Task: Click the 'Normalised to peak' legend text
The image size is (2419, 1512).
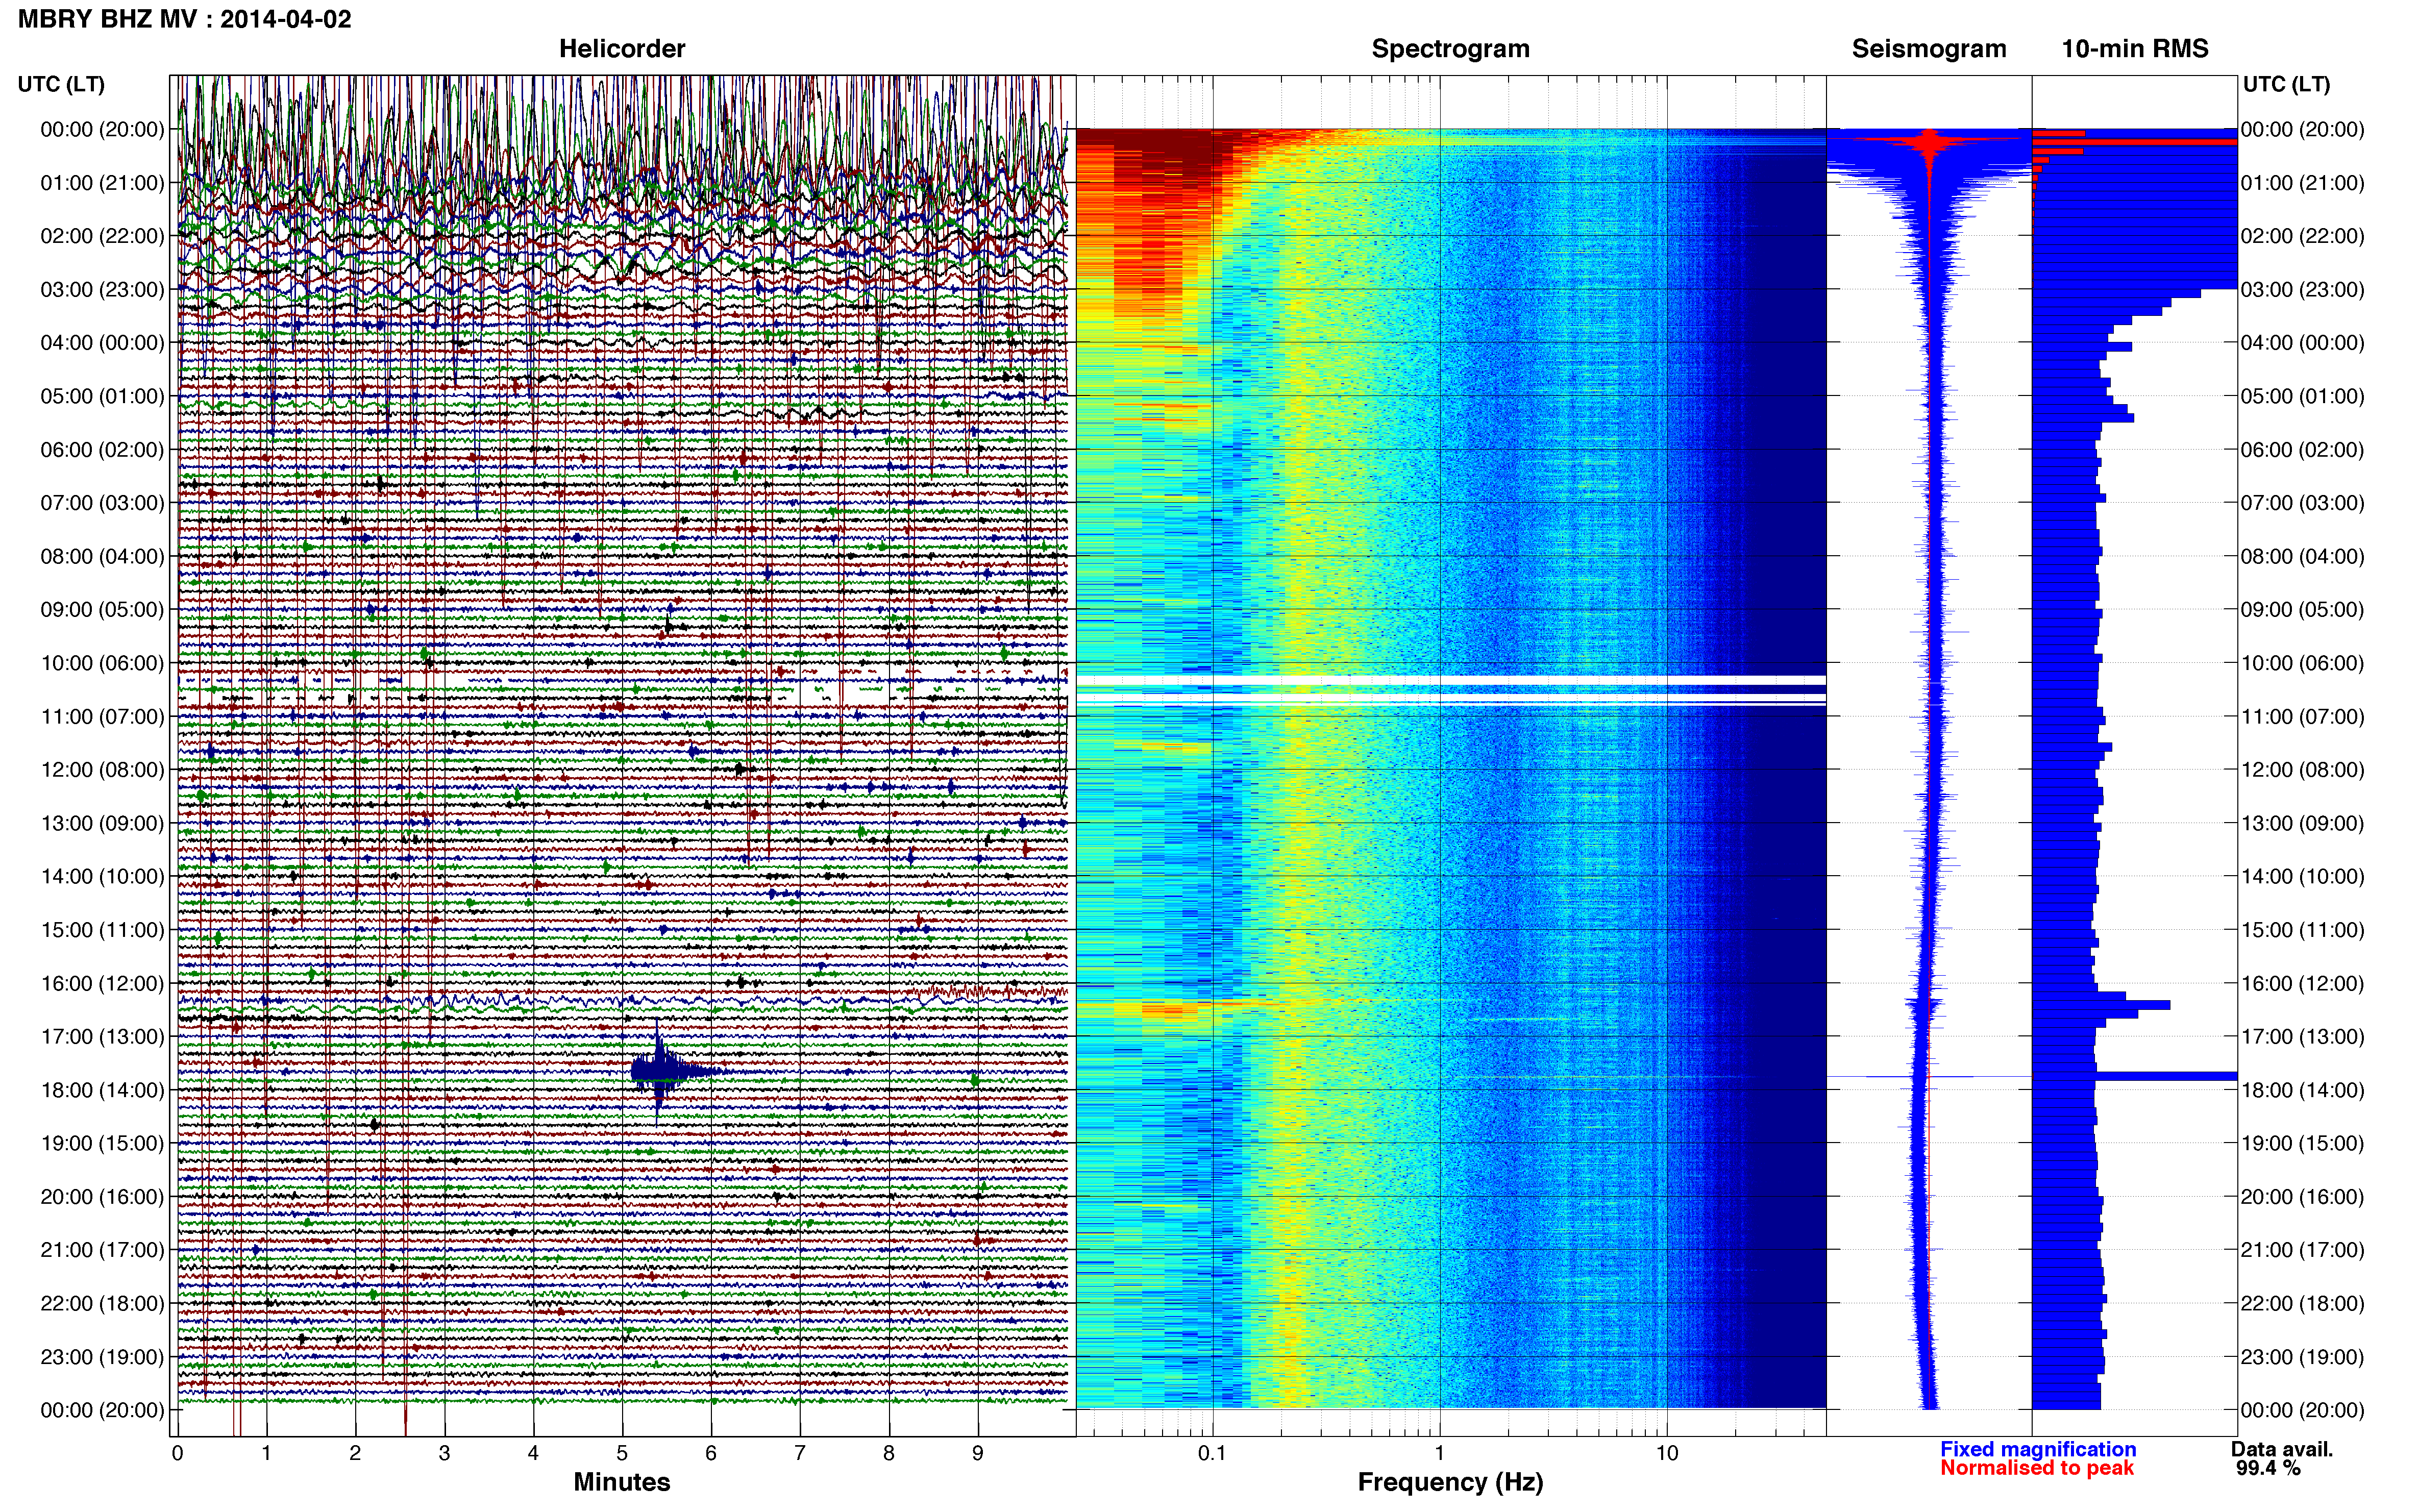Action: [x=2037, y=1468]
